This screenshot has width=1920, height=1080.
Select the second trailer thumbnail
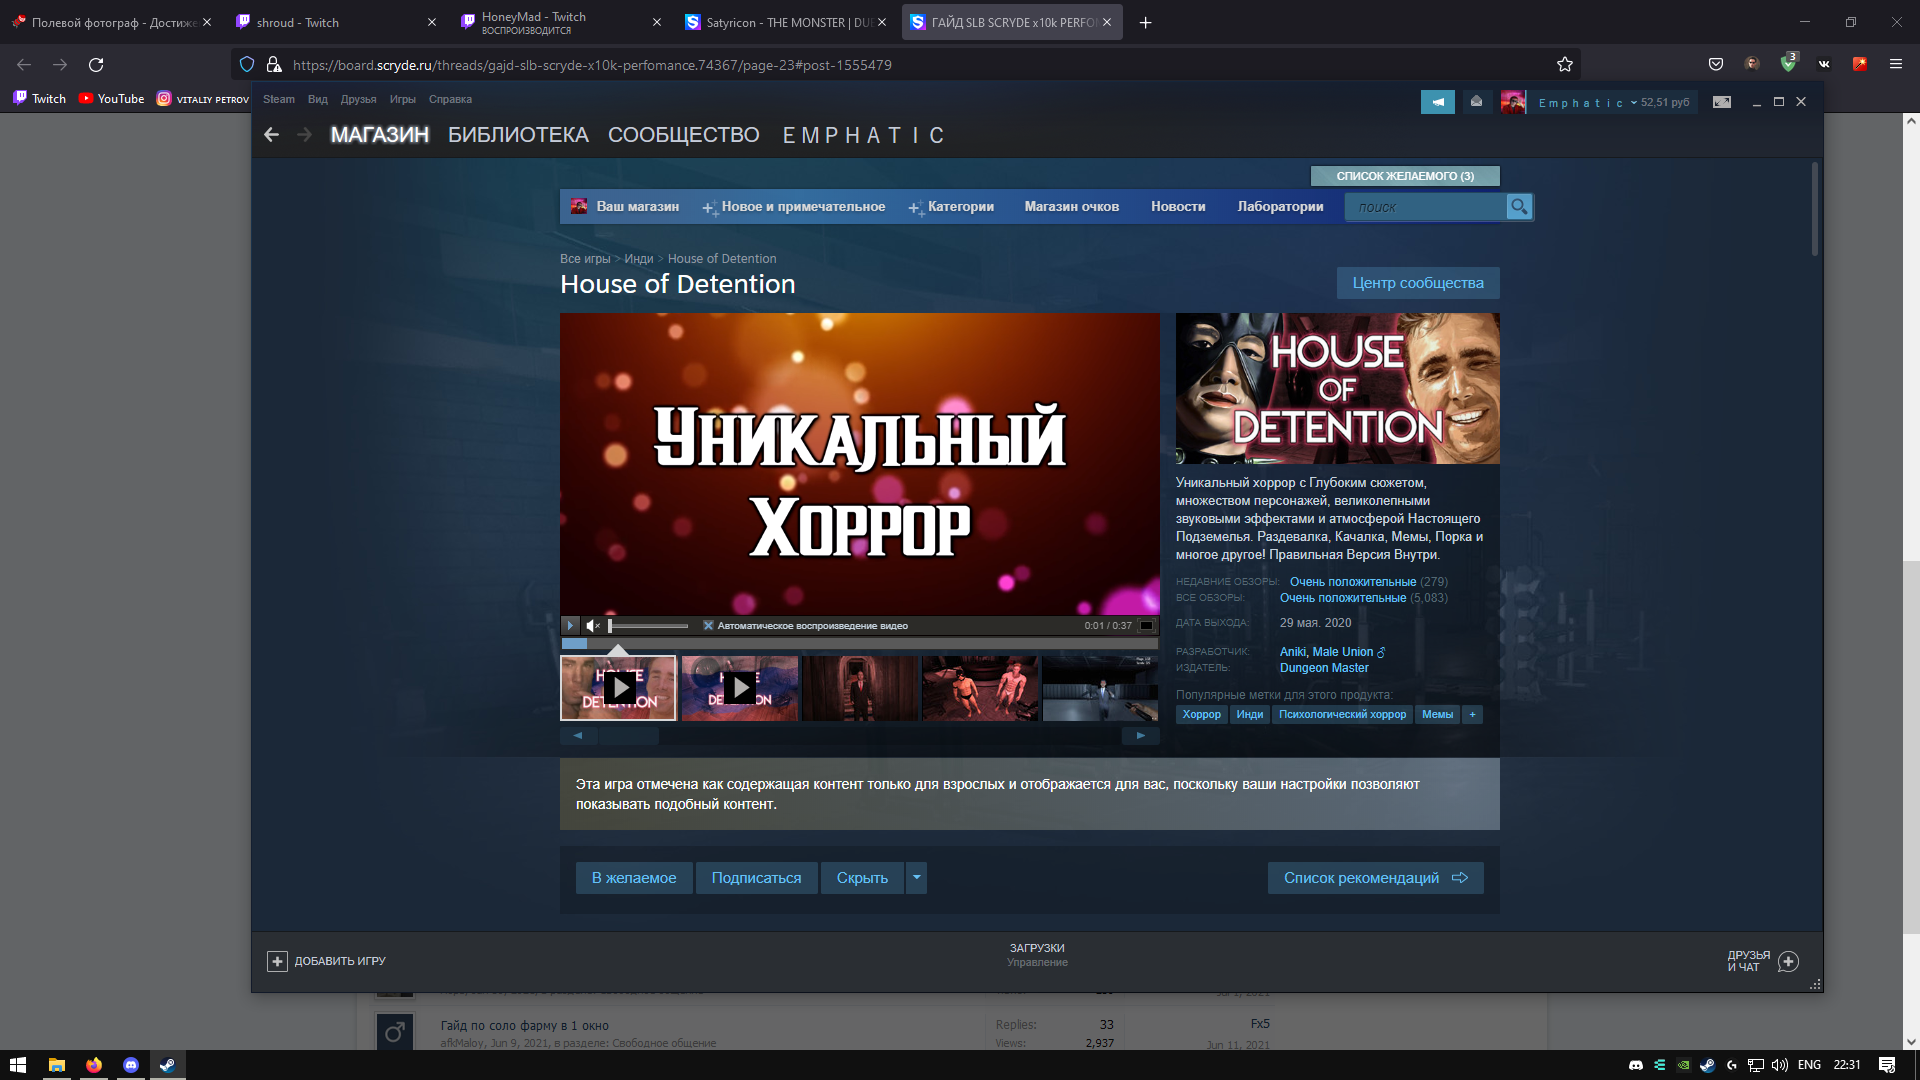point(740,688)
